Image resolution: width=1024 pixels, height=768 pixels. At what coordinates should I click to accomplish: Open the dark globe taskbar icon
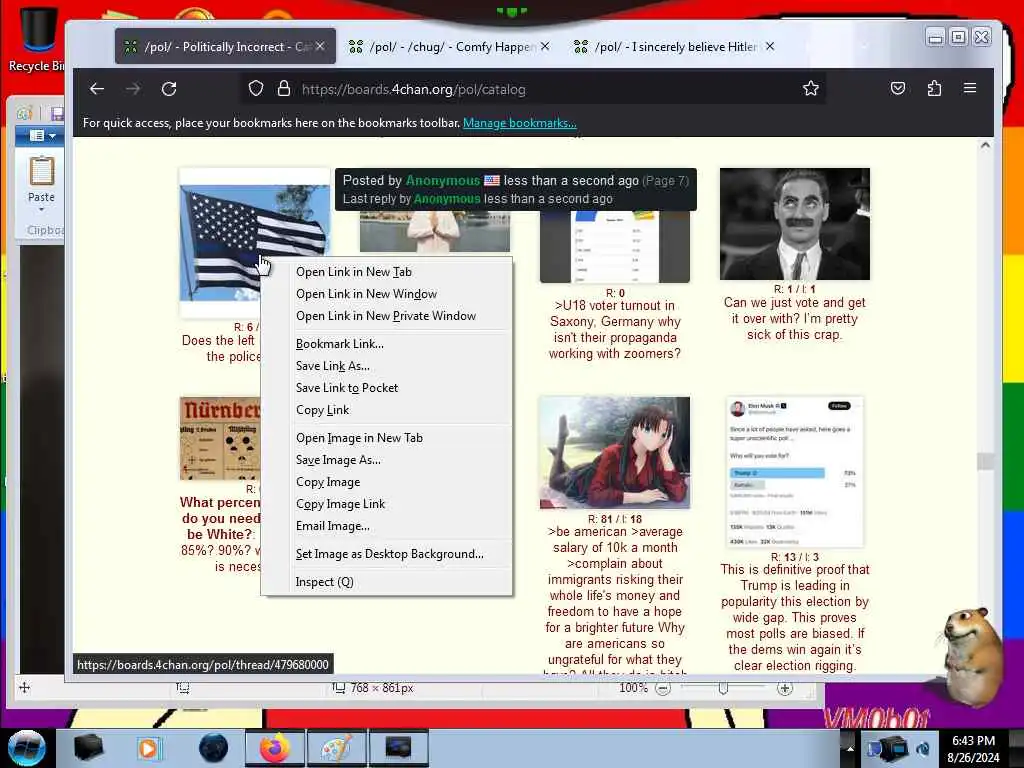click(x=213, y=748)
